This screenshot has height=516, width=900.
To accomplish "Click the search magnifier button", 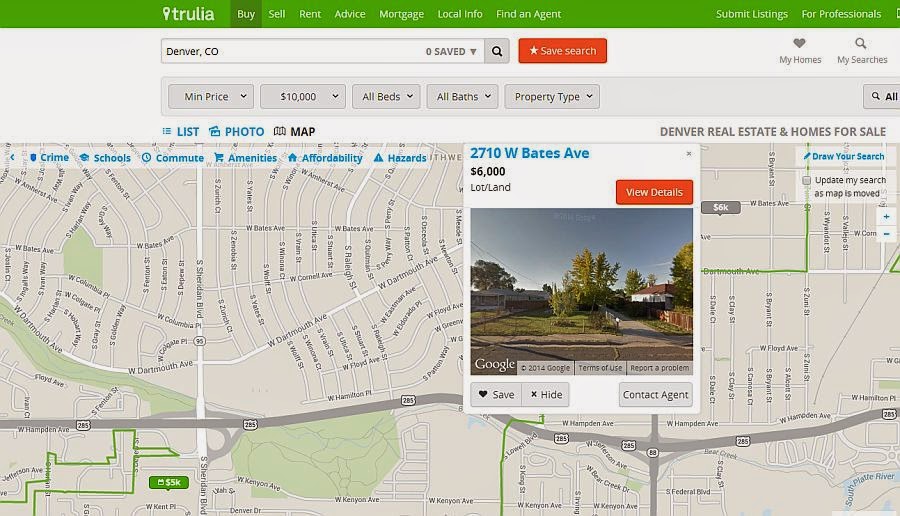I will 497,51.
